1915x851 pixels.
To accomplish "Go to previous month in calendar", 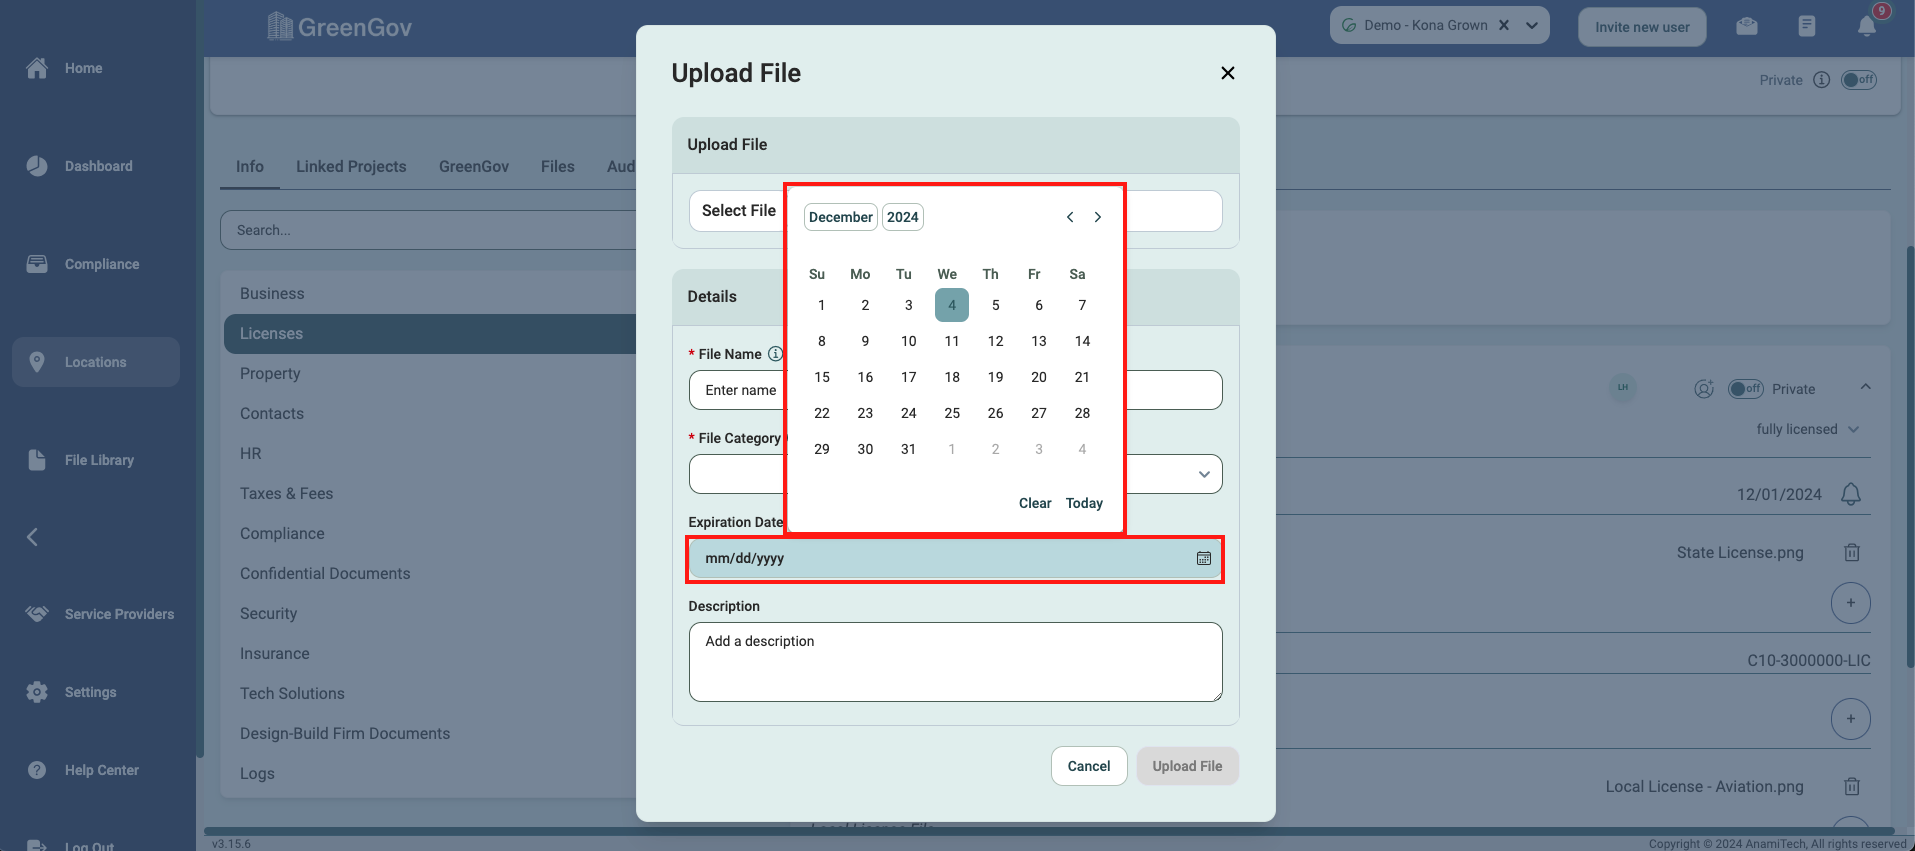I will [x=1070, y=217].
